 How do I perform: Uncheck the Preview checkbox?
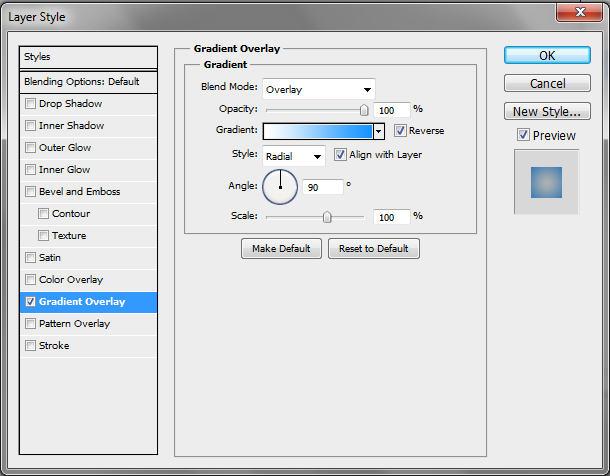click(523, 135)
